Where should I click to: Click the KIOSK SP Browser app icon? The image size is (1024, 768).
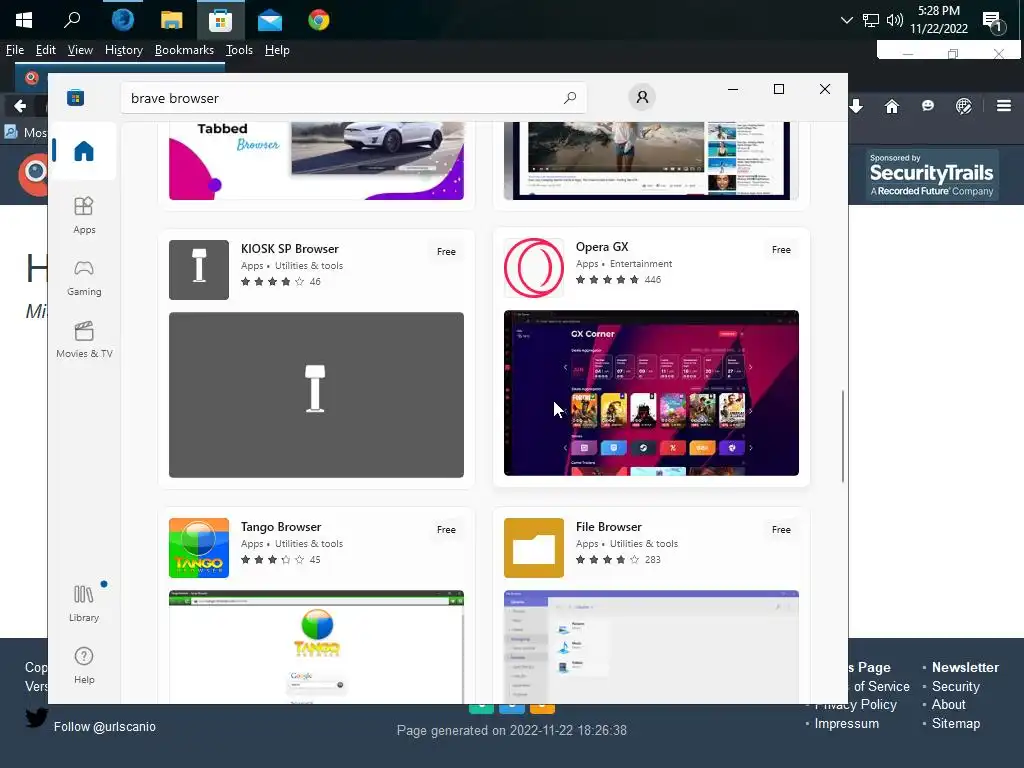tap(199, 270)
